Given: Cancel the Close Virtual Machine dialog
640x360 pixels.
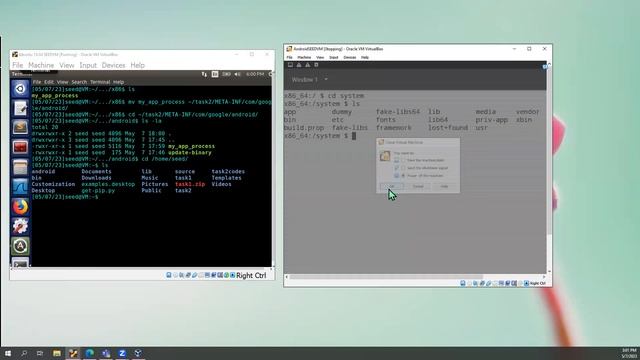Looking at the screenshot, I should tap(418, 186).
